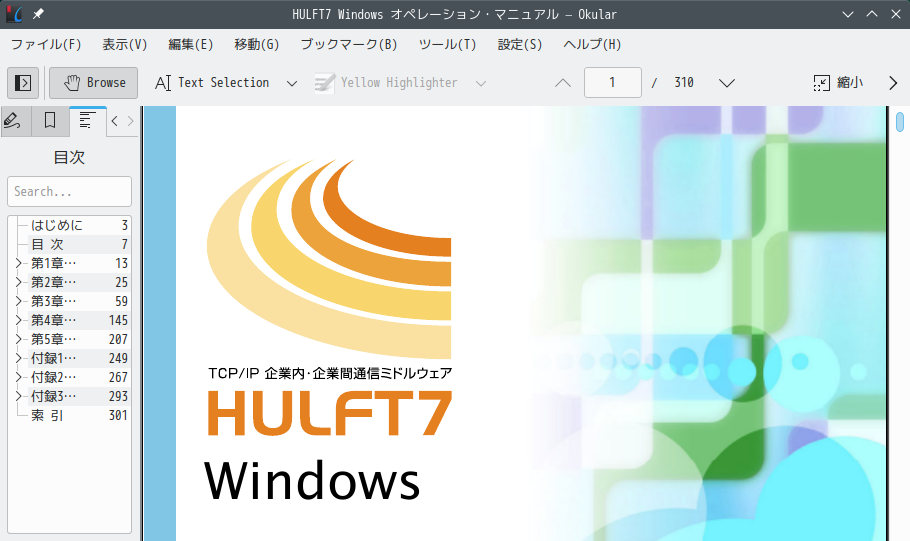This screenshot has width=910, height=541.
Task: Open the ファイル(F) menu
Action: coord(46,45)
